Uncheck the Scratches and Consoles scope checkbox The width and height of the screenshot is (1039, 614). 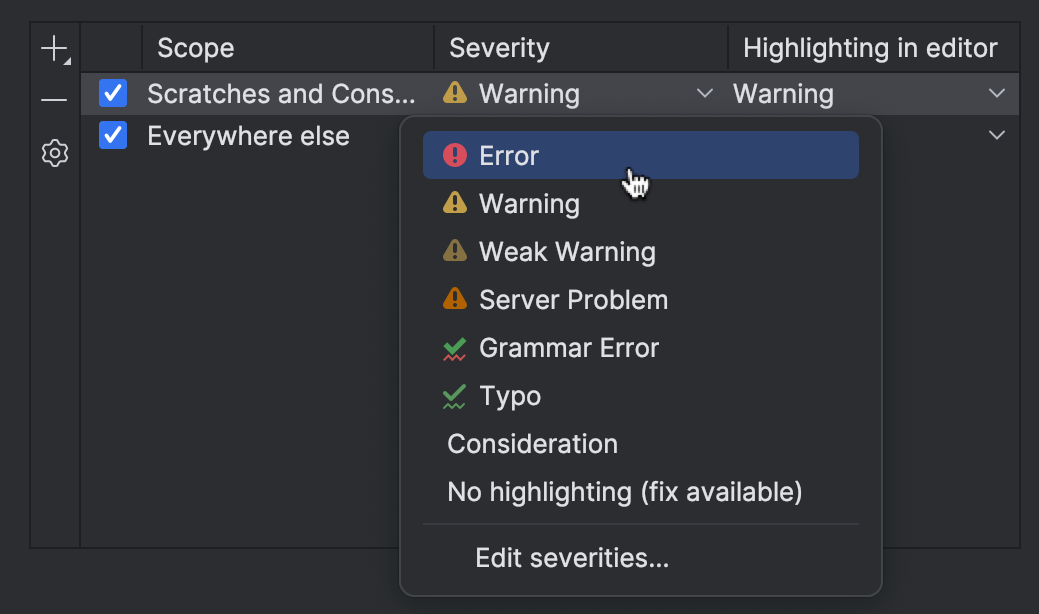(113, 94)
